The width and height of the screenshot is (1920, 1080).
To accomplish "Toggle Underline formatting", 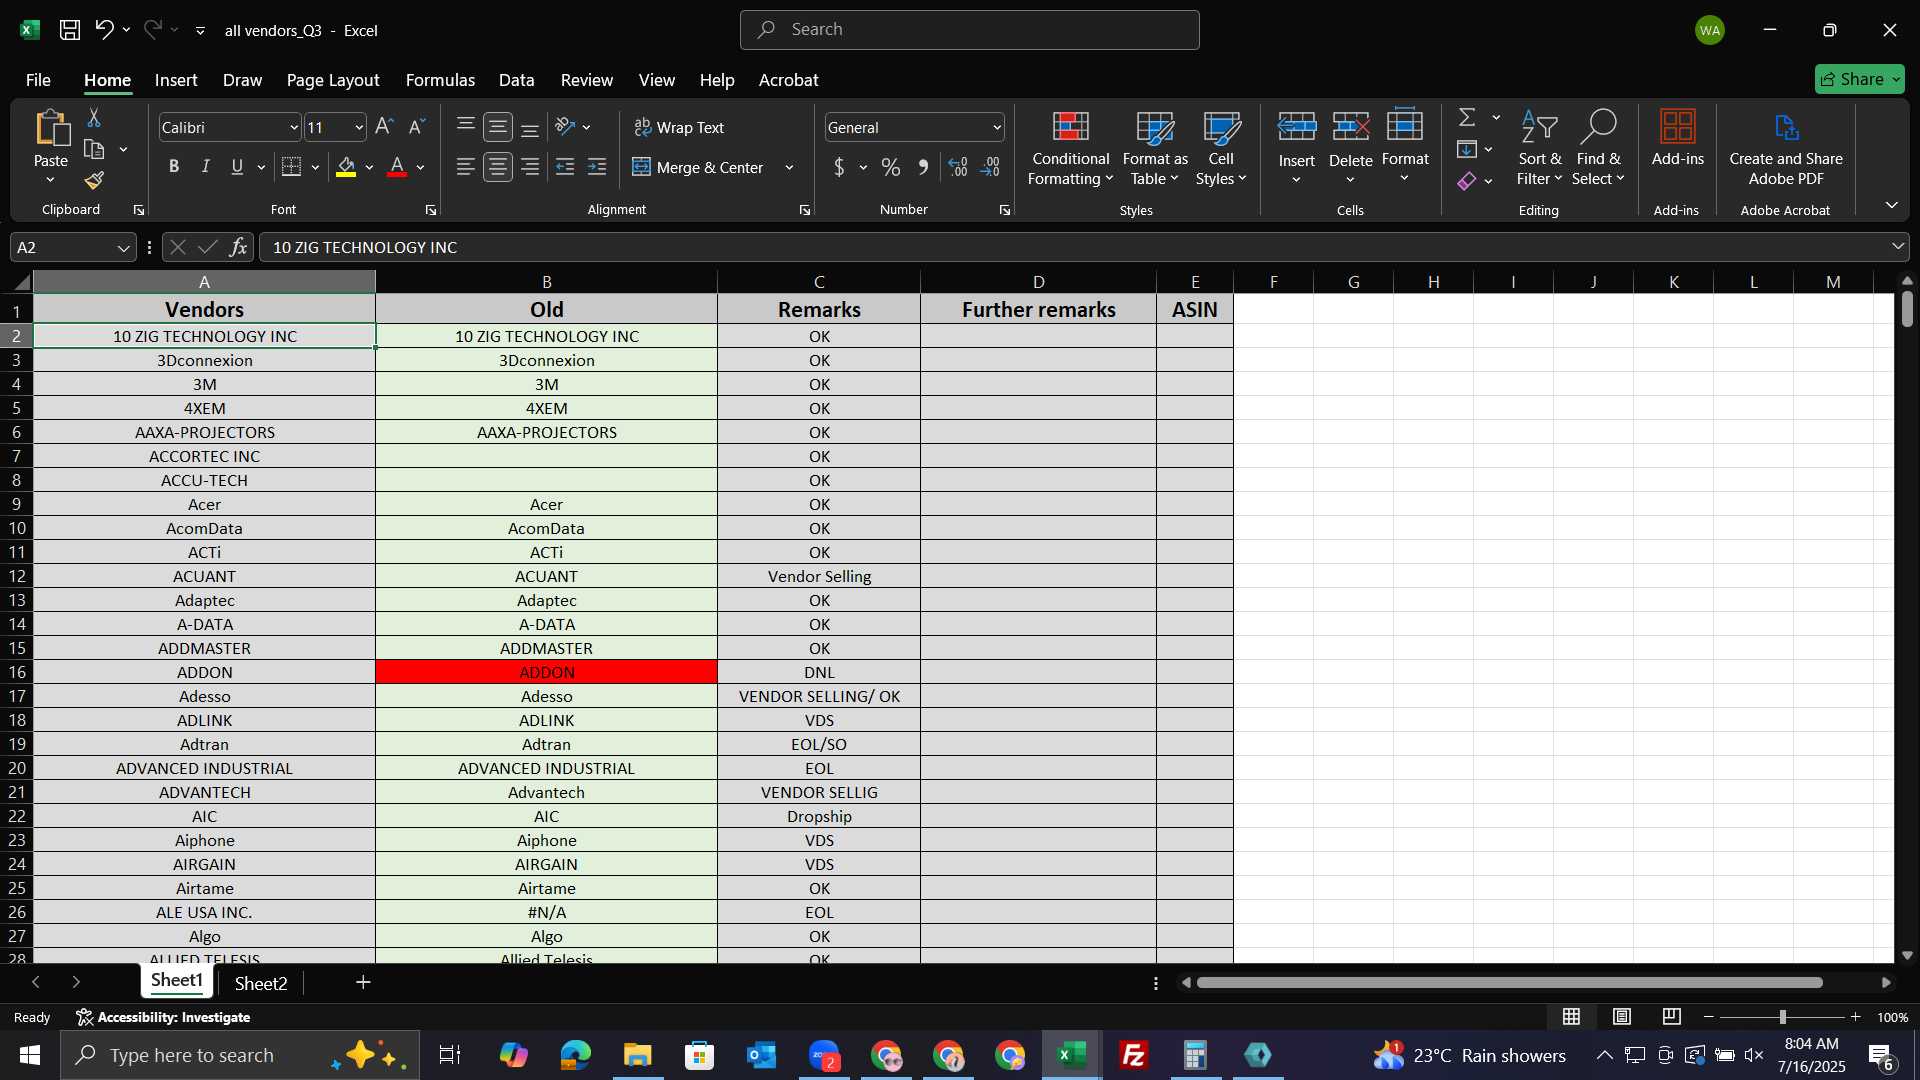I will pos(237,167).
